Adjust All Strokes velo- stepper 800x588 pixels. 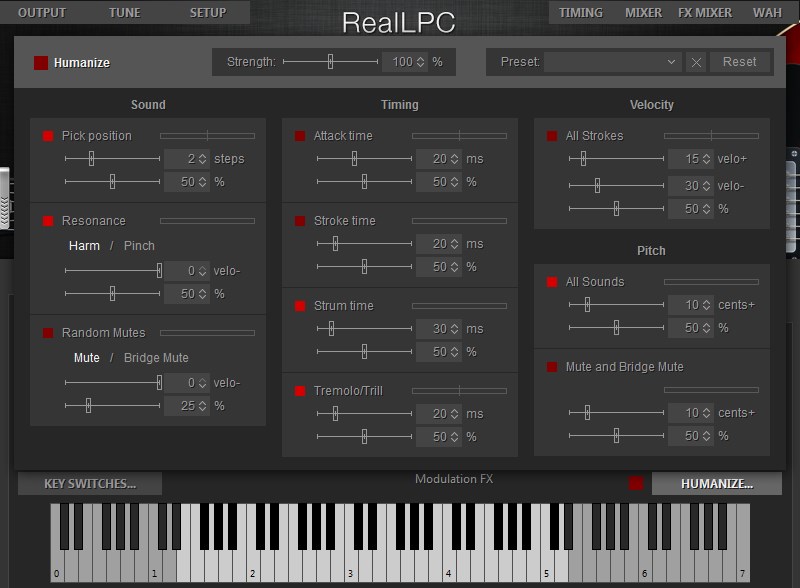coord(707,186)
